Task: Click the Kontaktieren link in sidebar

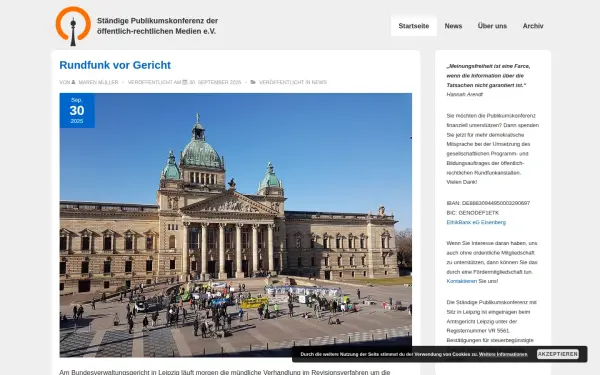Action: pos(461,281)
